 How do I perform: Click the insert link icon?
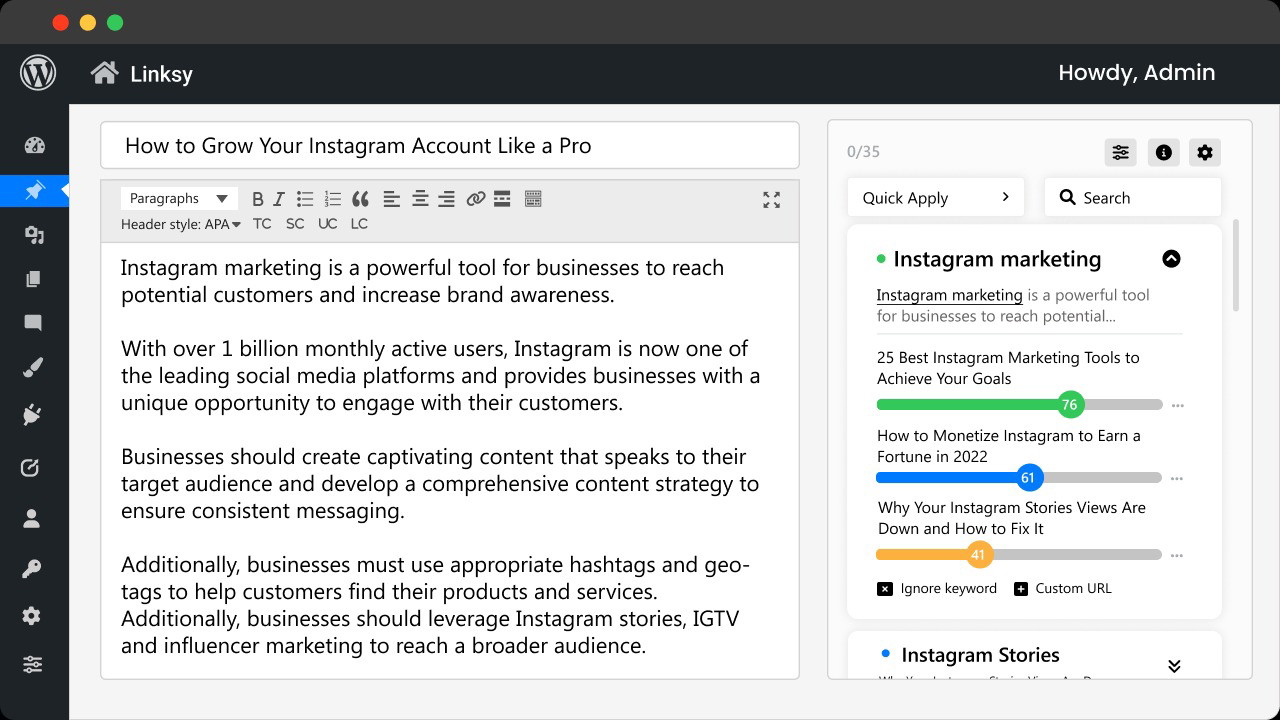pos(476,199)
